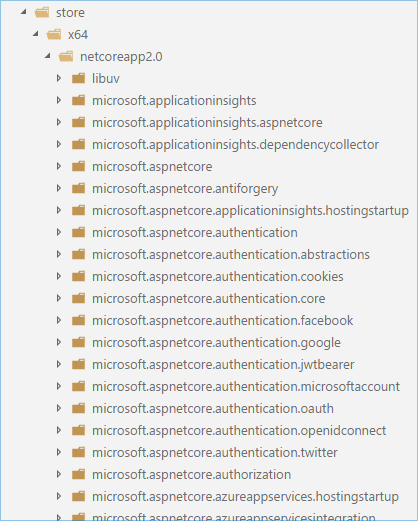Expand microsoft.aspnetcore.authorization arrow
Screen dimensions: 418x521
(59, 474)
